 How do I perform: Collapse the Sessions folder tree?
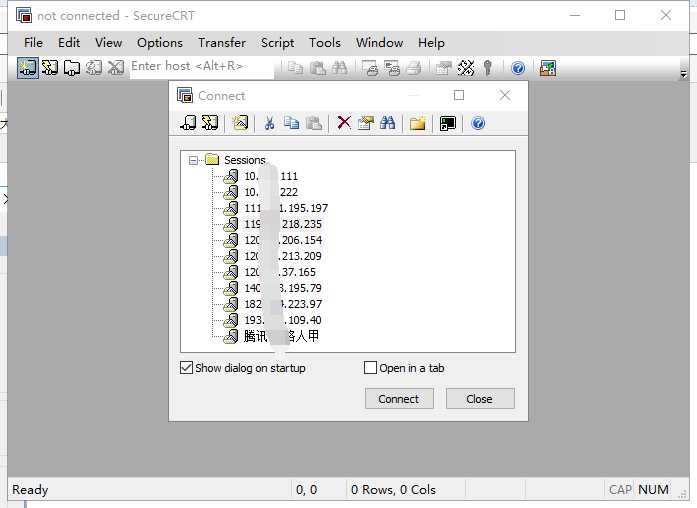pyautogui.click(x=193, y=160)
